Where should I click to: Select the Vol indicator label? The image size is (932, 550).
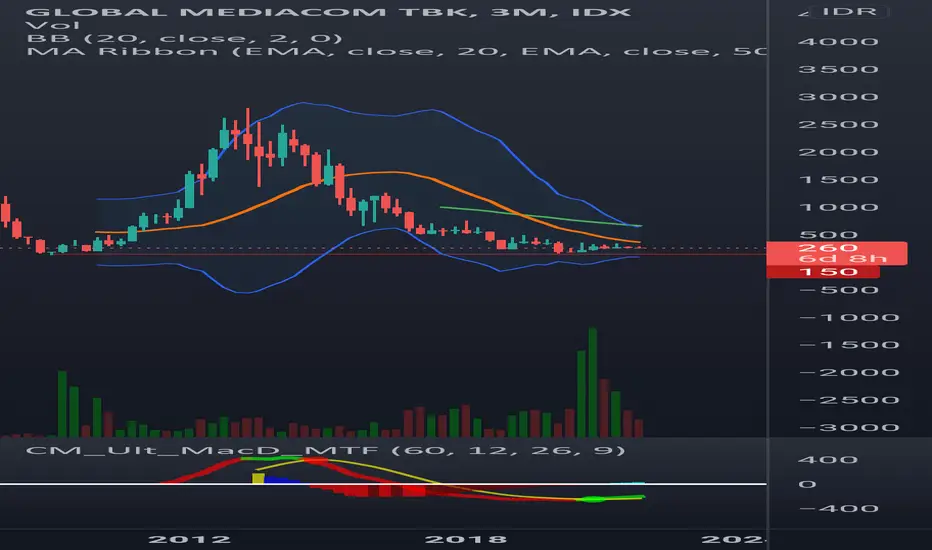(53, 26)
